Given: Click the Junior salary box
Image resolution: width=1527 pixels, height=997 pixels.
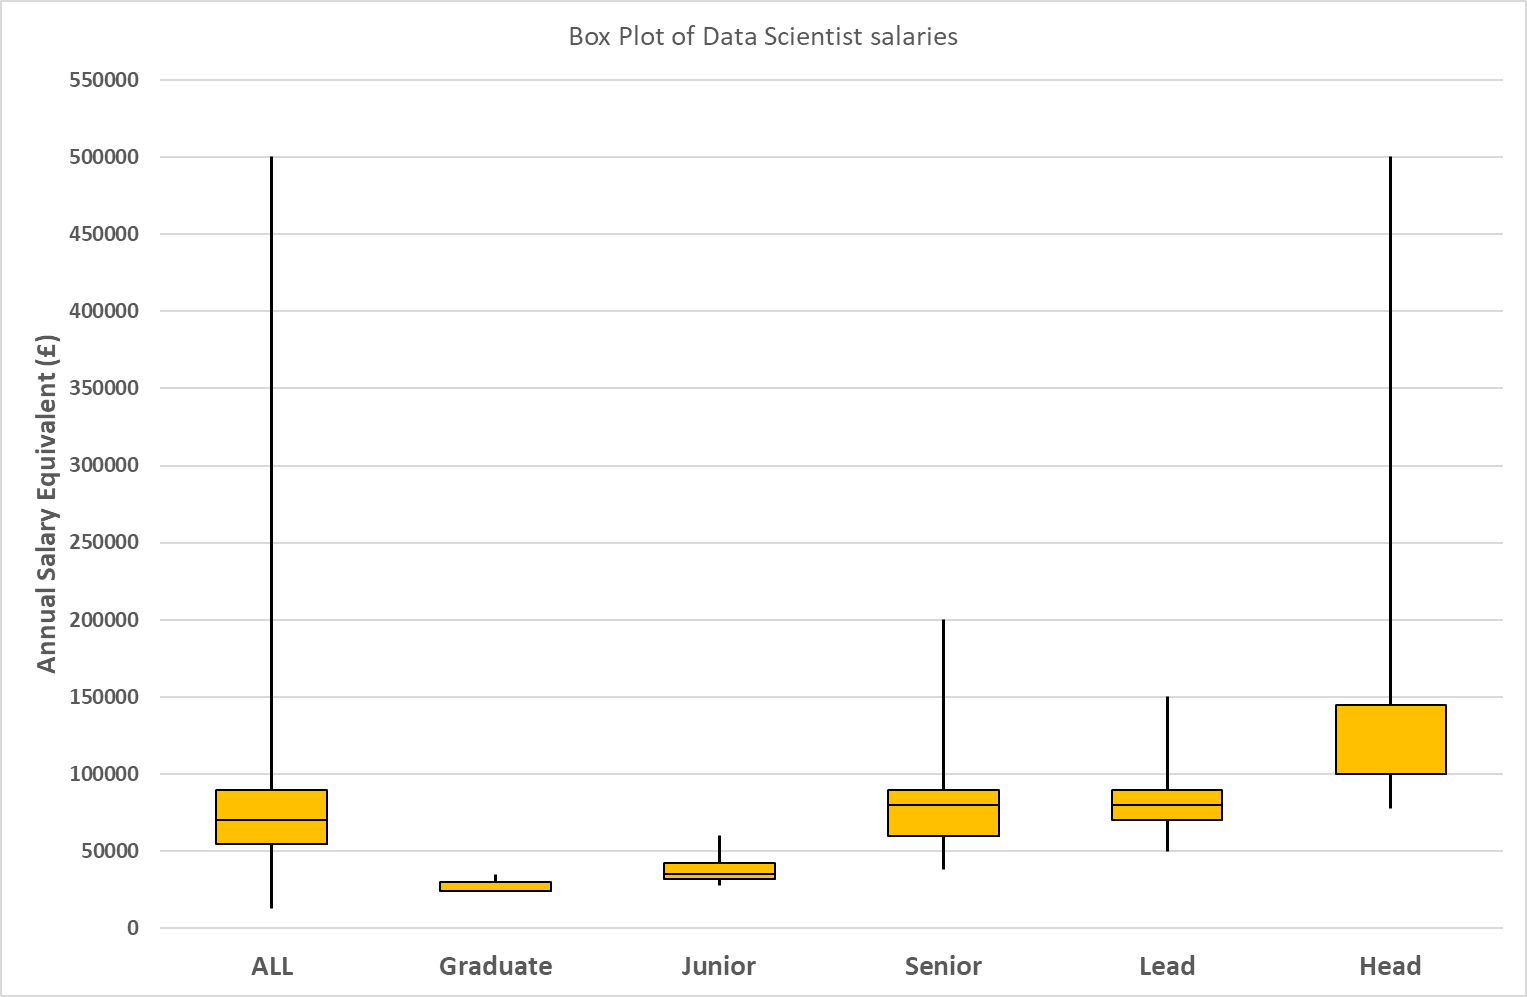Looking at the screenshot, I should 719,871.
